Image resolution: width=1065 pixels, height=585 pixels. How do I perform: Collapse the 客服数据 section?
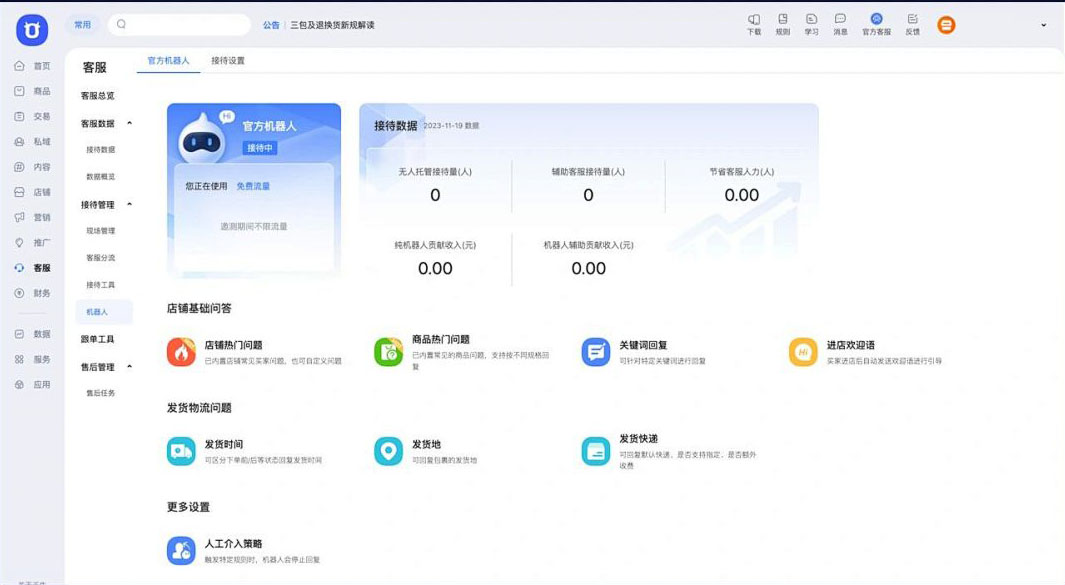130,124
